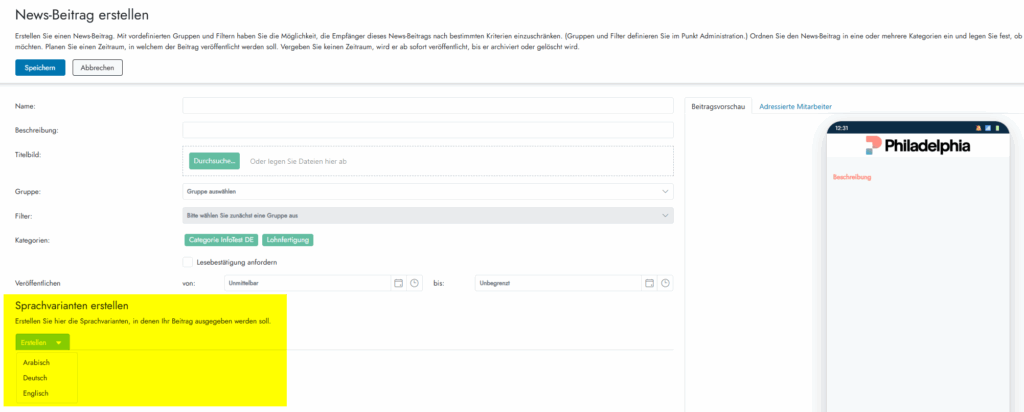This screenshot has width=1024, height=412.
Task: Select Arabisch from the language list
Action: click(x=36, y=362)
